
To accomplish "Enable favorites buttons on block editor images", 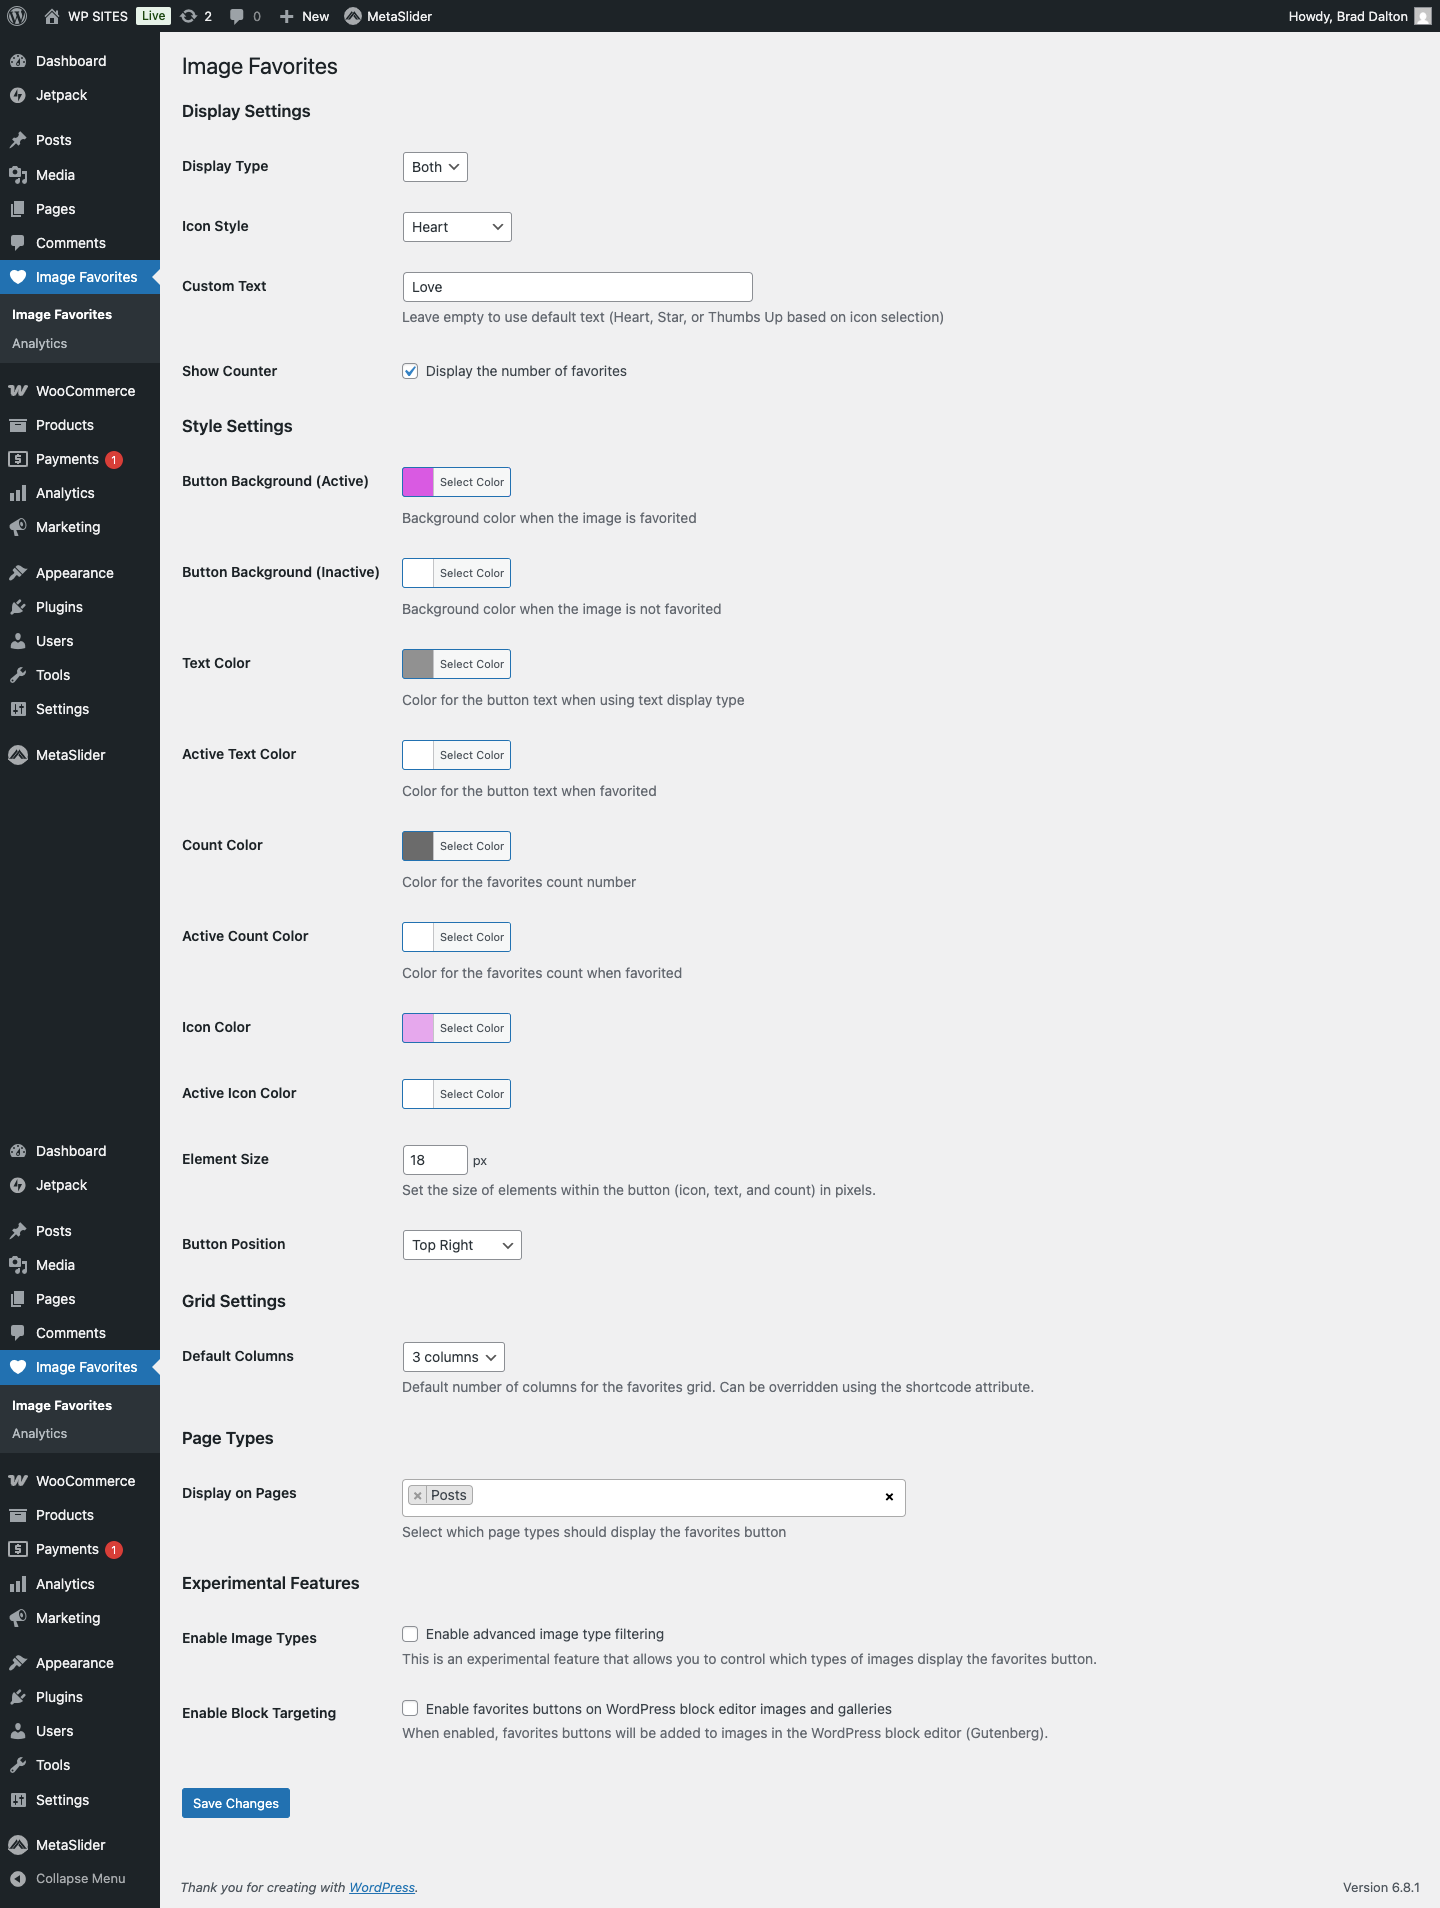I will click(410, 1708).
